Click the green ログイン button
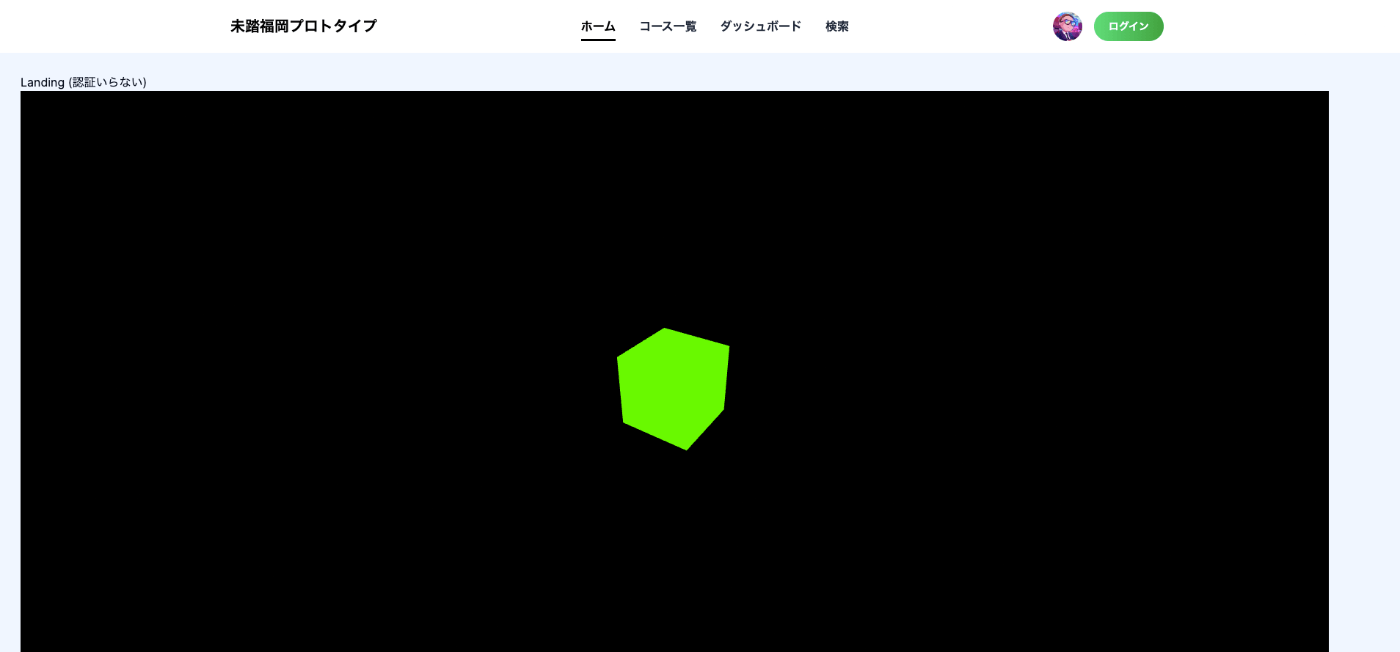This screenshot has width=1400, height=652. 1128,26
